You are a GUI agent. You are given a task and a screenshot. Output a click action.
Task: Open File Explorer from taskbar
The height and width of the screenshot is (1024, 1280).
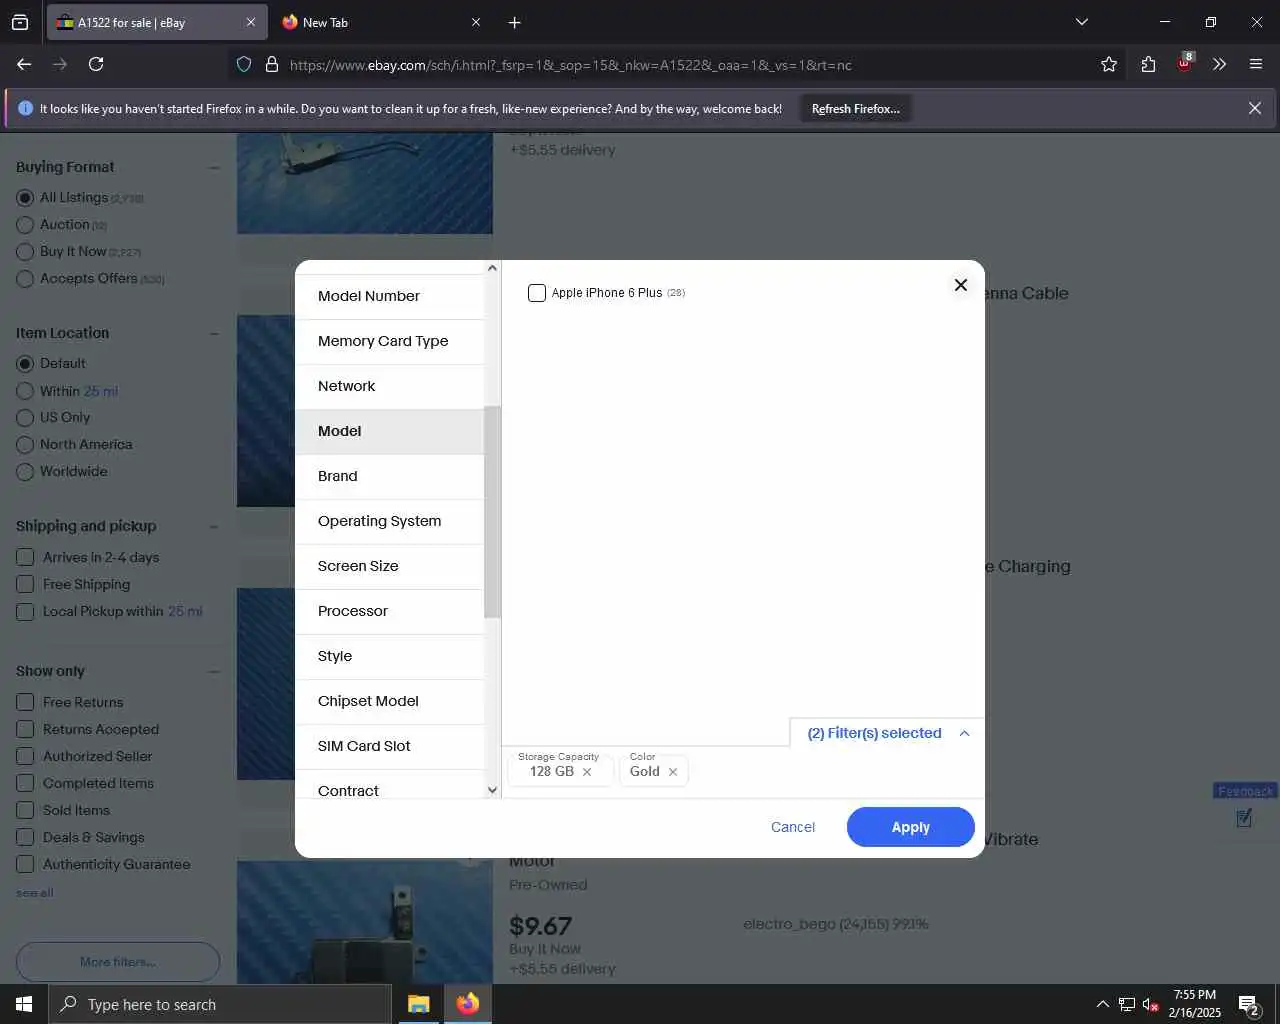(x=418, y=1004)
